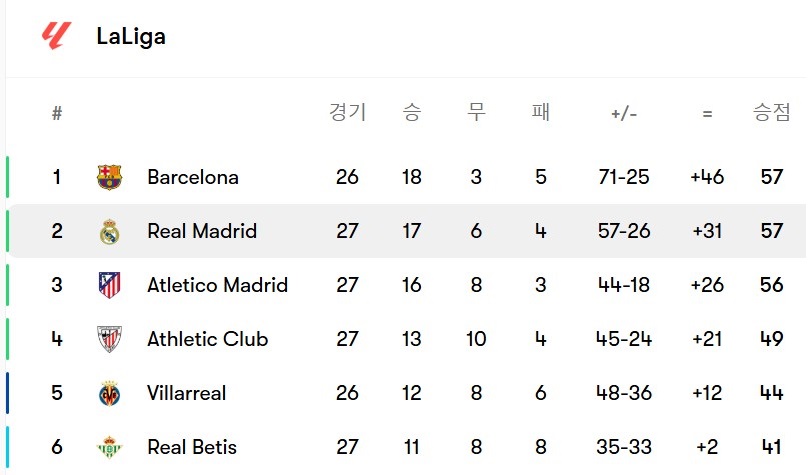Click the LaLiga logo icon
Screen dimensions: 809x475
(56, 36)
